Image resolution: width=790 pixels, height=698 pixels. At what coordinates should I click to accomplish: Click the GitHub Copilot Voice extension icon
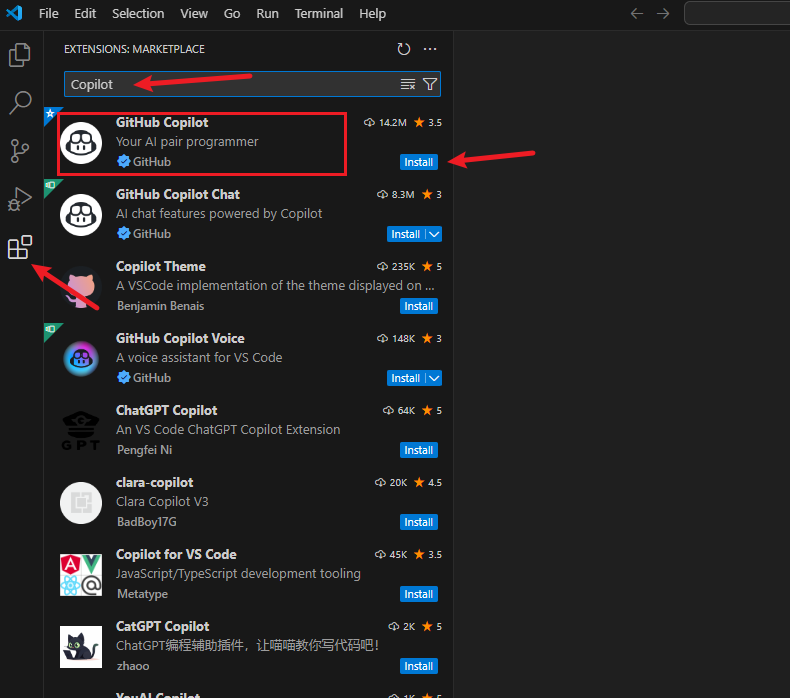pyautogui.click(x=81, y=359)
